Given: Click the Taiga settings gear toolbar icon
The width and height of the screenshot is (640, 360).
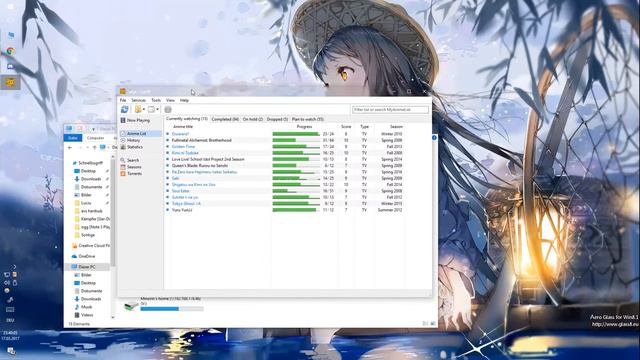Looking at the screenshot, I should [x=168, y=109].
